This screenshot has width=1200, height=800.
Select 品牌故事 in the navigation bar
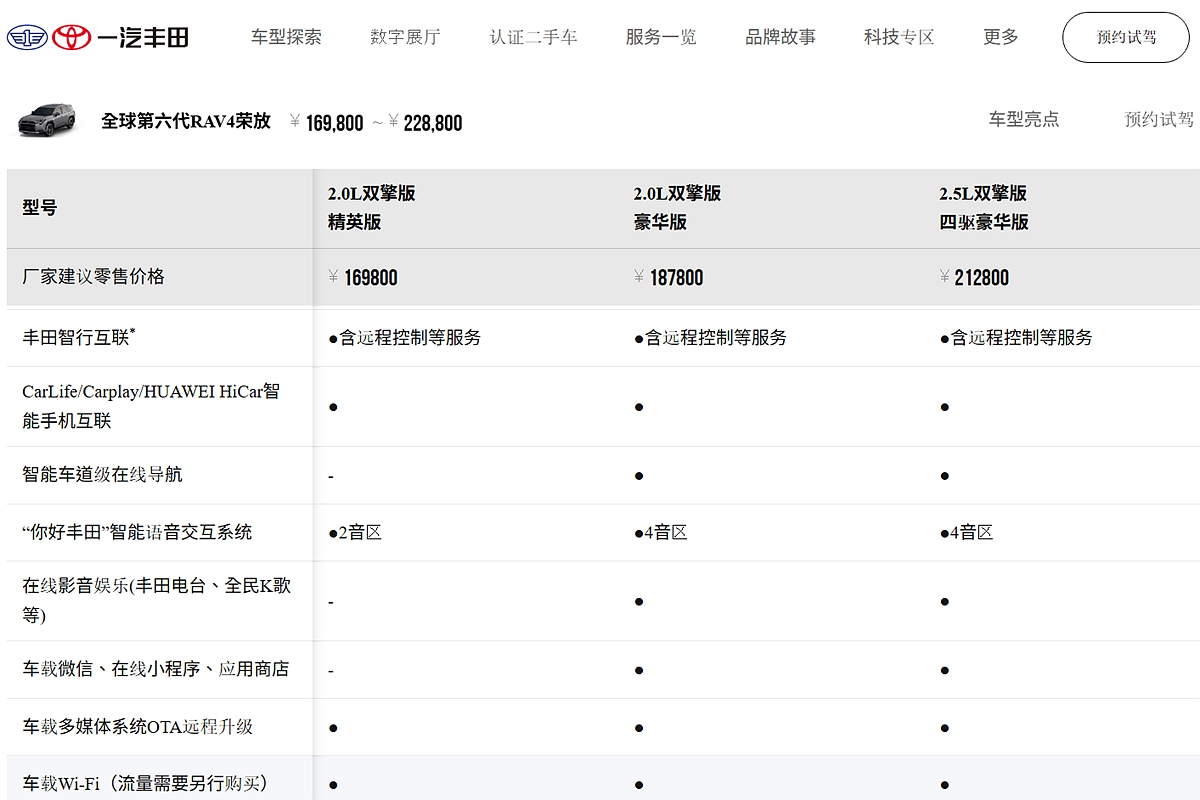(780, 37)
